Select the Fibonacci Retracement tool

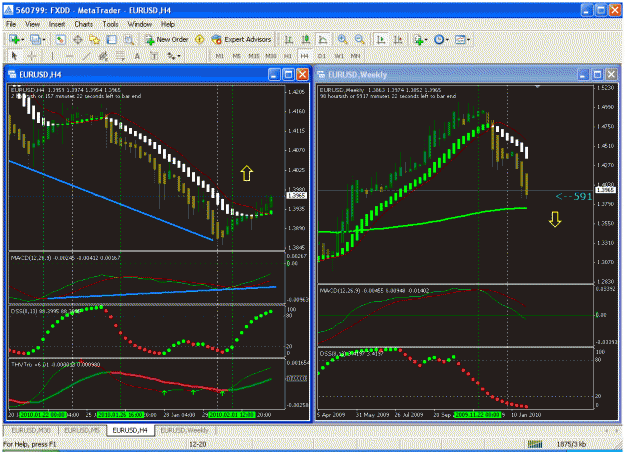click(x=120, y=56)
